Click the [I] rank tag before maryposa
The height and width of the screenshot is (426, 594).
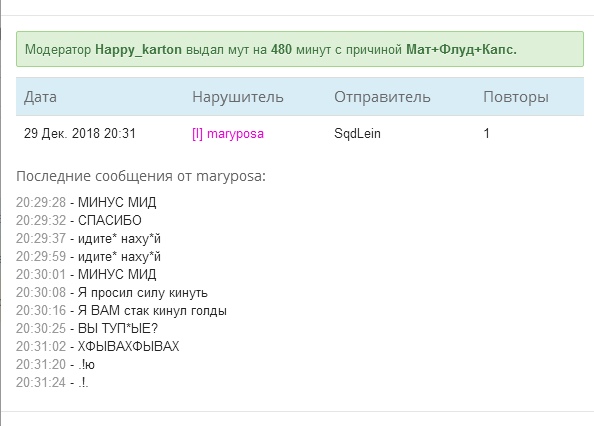click(197, 134)
